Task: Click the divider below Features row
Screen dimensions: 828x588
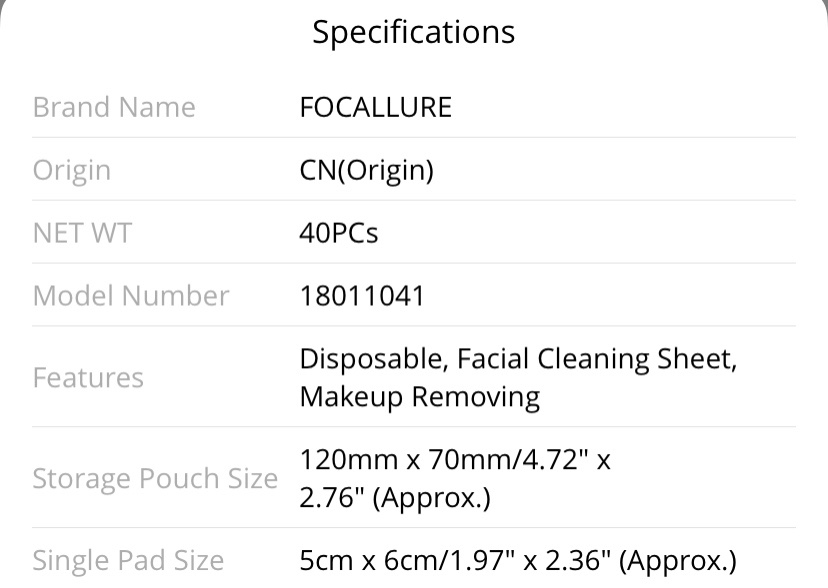Action: tap(414, 426)
